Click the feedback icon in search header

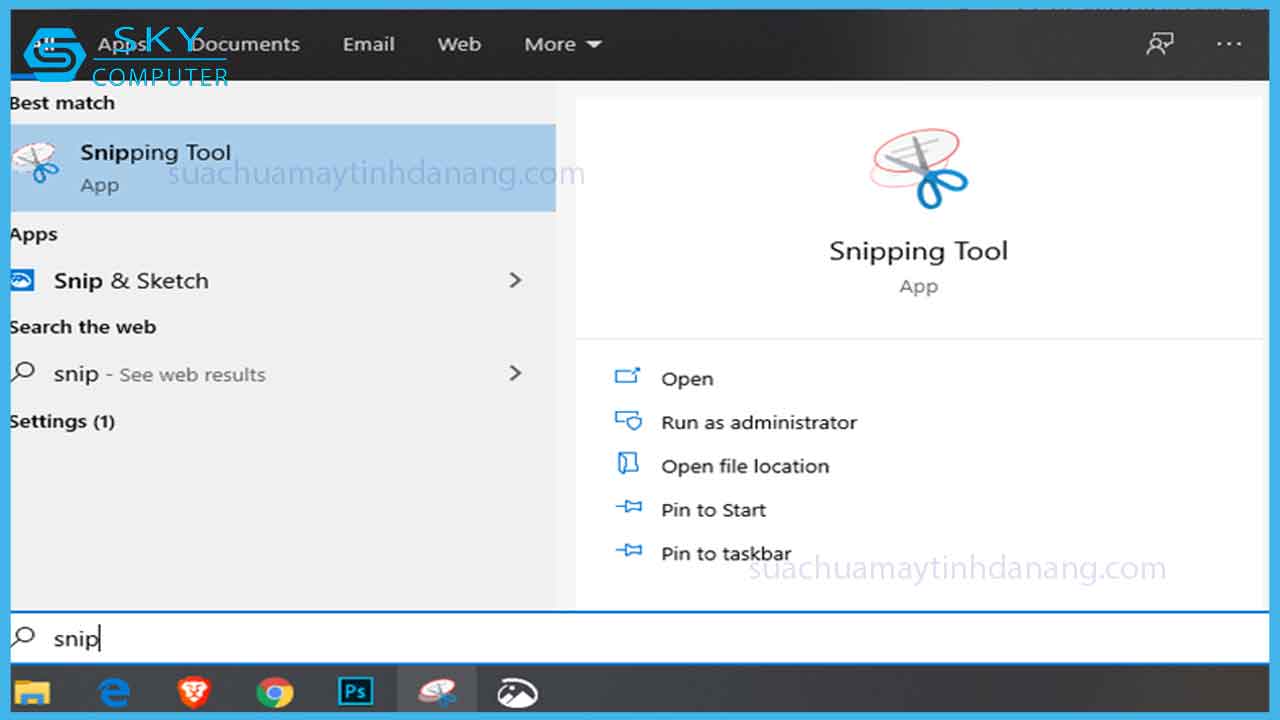1160,44
